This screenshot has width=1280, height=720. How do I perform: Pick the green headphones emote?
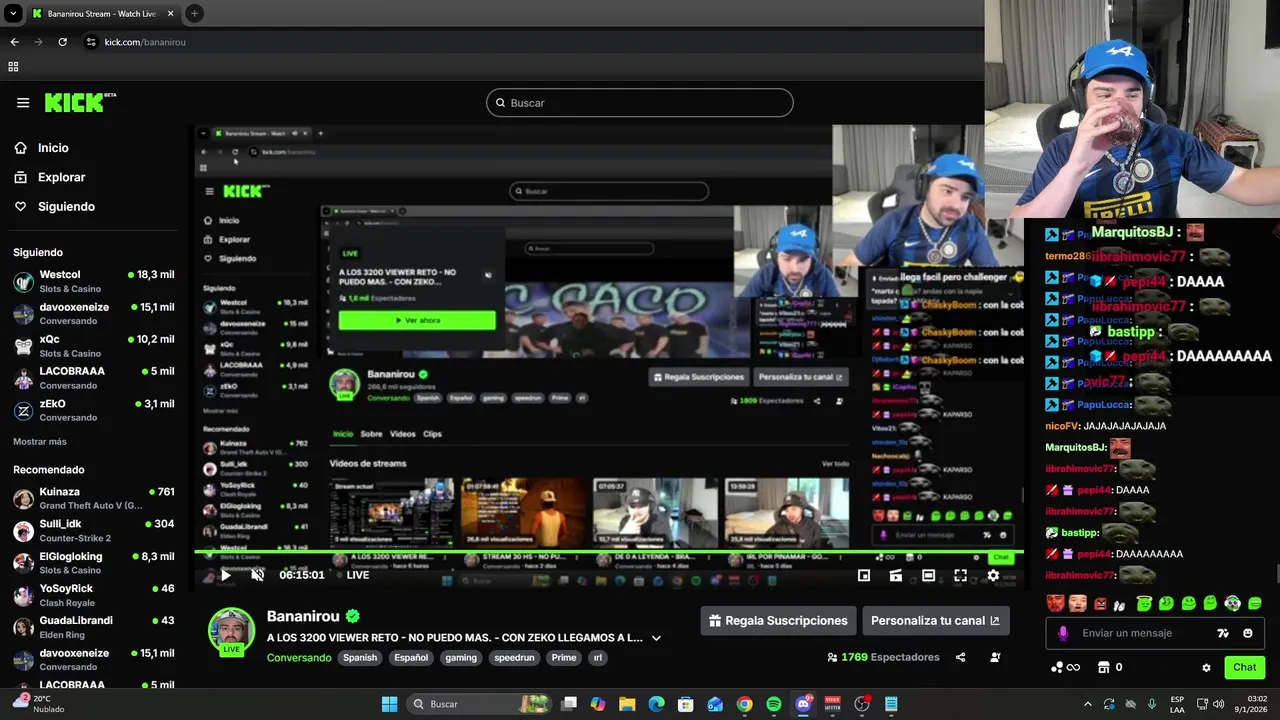[x=1233, y=603]
